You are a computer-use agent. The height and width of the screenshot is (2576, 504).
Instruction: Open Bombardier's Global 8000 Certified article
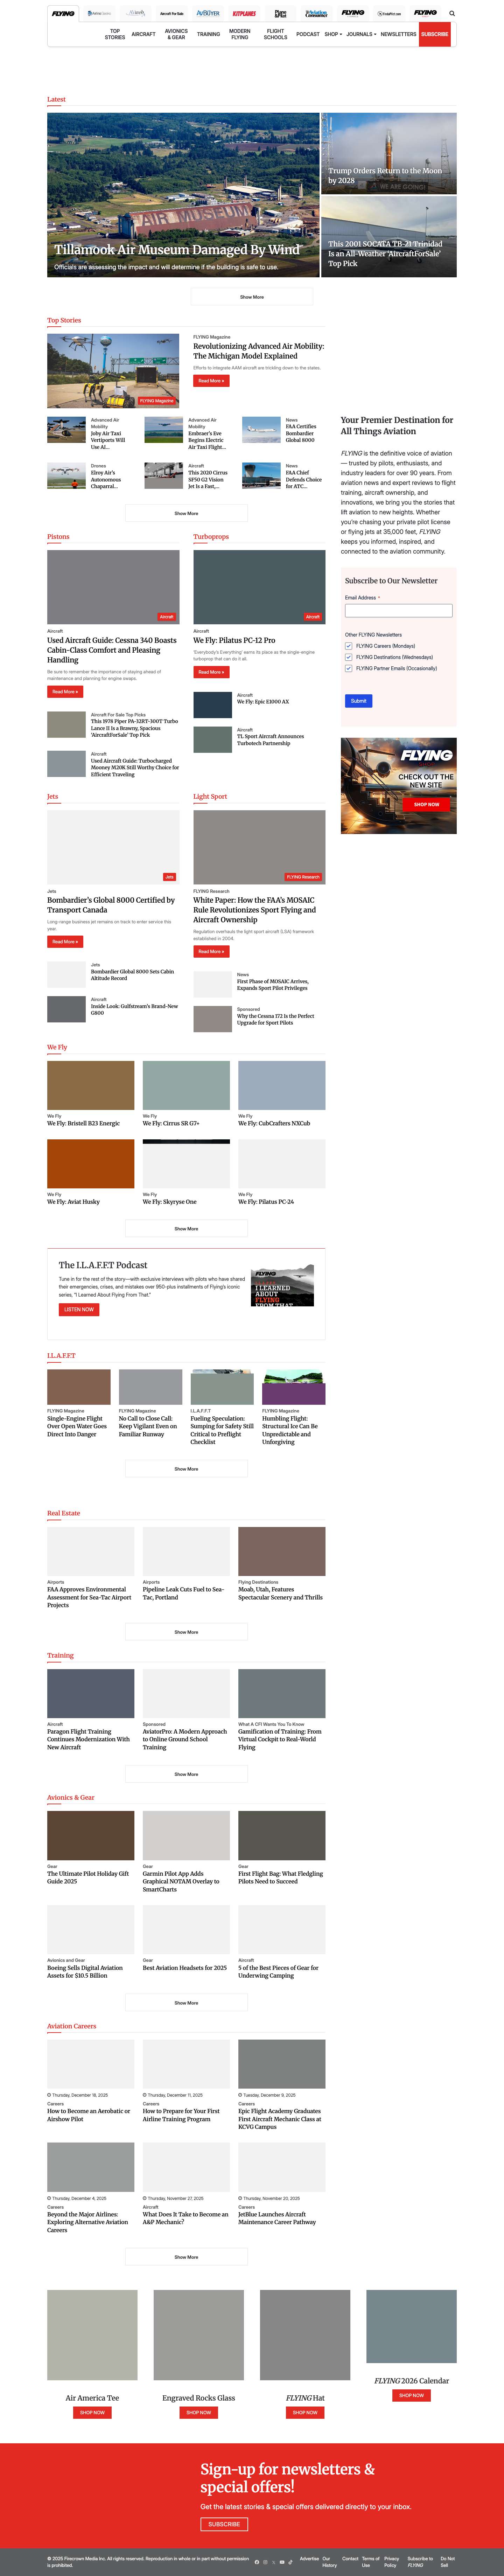pyautogui.click(x=111, y=905)
